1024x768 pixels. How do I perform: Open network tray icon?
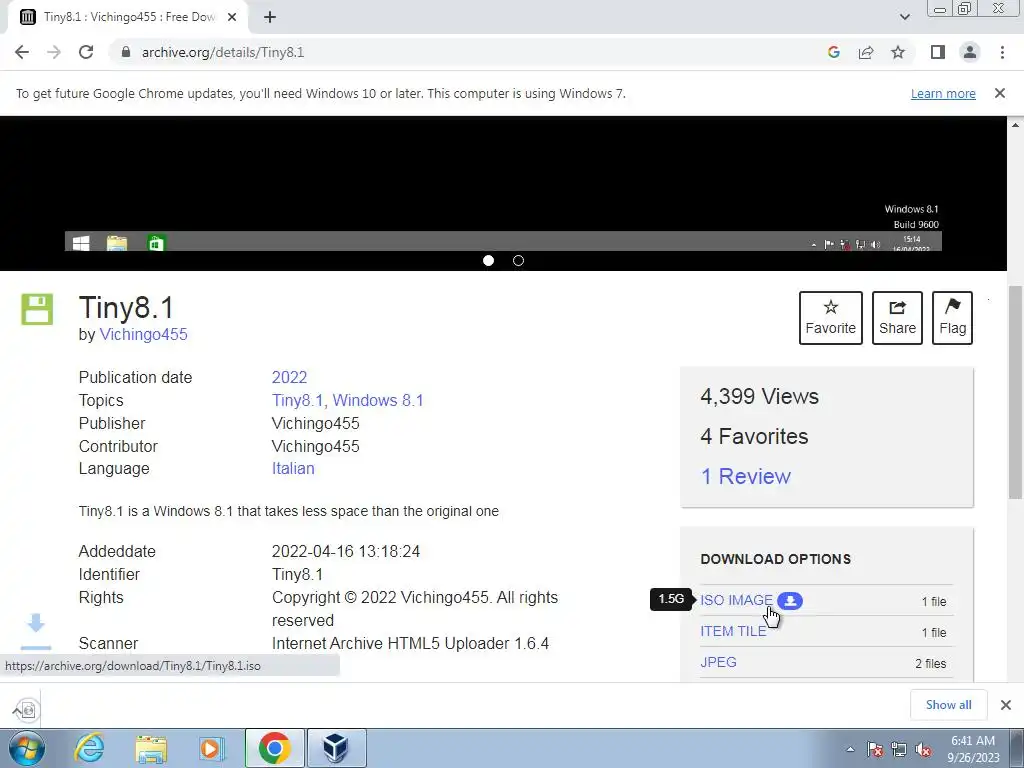pos(899,749)
